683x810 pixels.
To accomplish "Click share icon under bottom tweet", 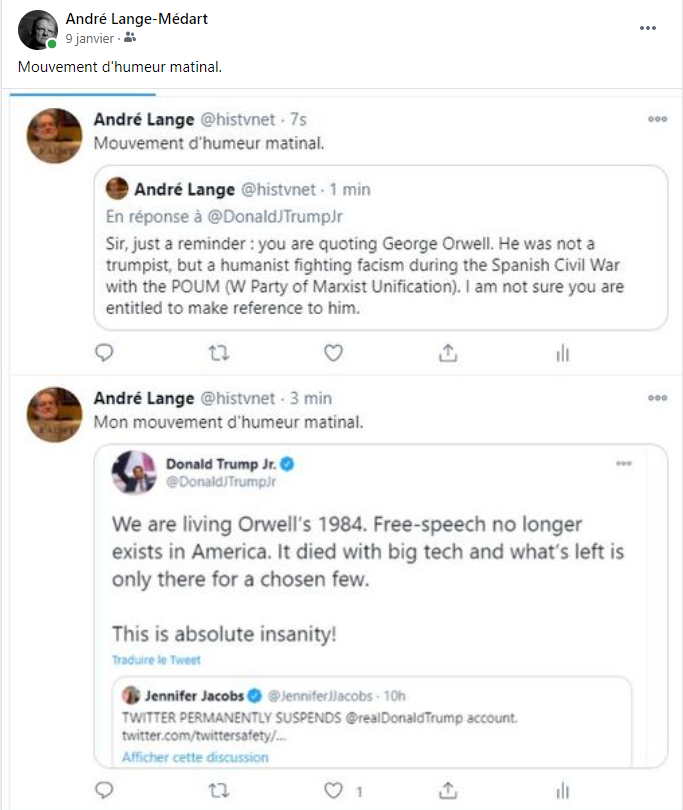I will [448, 790].
